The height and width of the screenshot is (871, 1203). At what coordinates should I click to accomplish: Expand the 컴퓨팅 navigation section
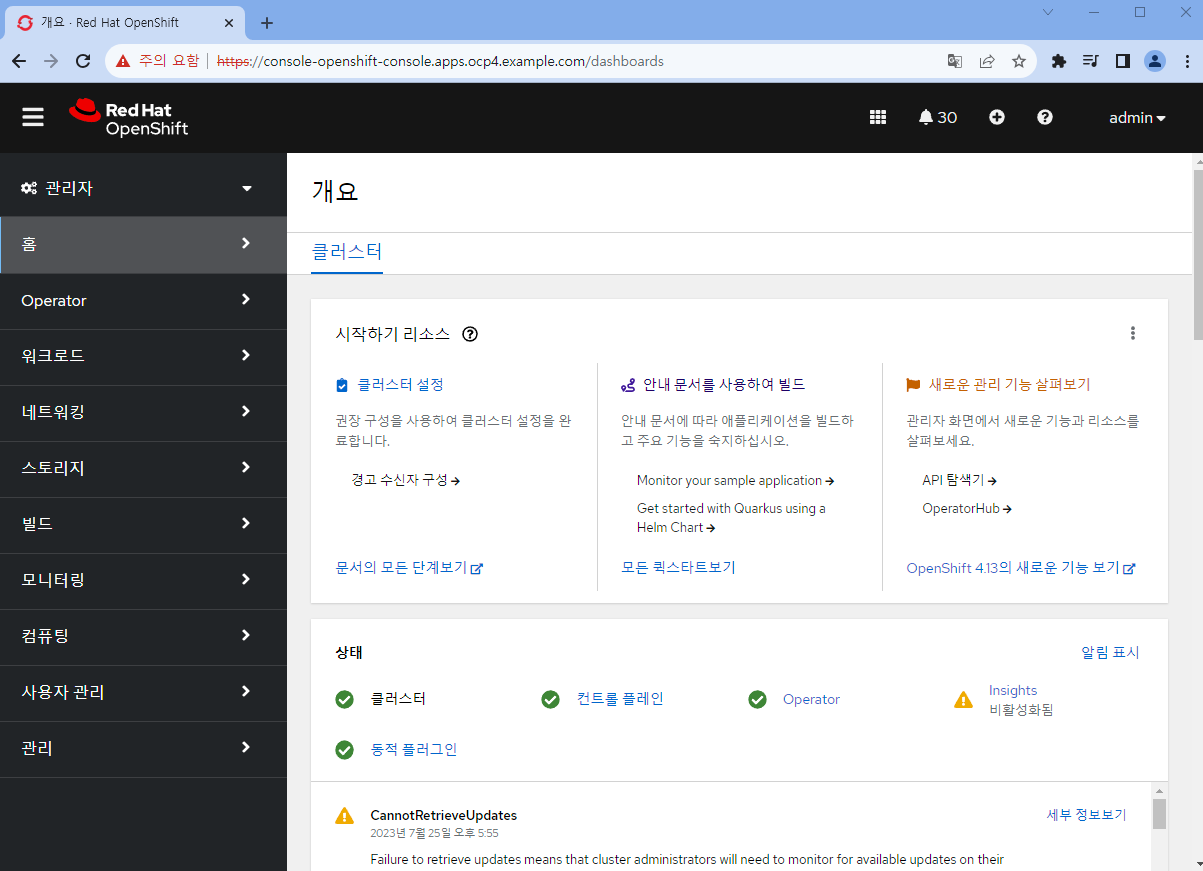pos(143,636)
